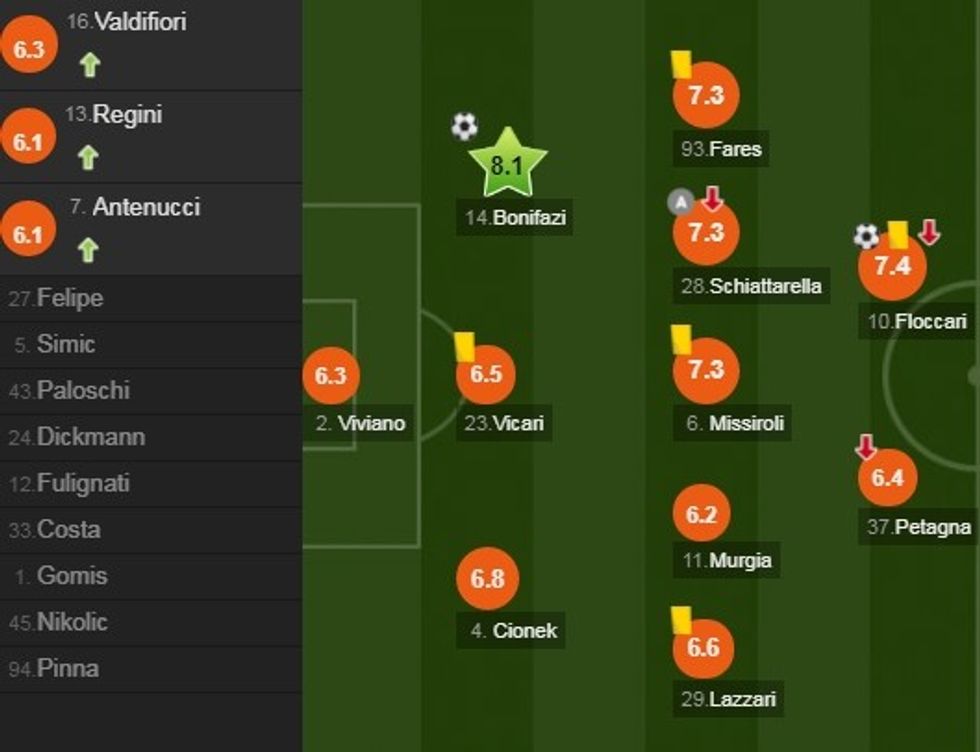Select Regini in the substitutes list
Viewport: 980px width, 752px height.
(x=127, y=115)
